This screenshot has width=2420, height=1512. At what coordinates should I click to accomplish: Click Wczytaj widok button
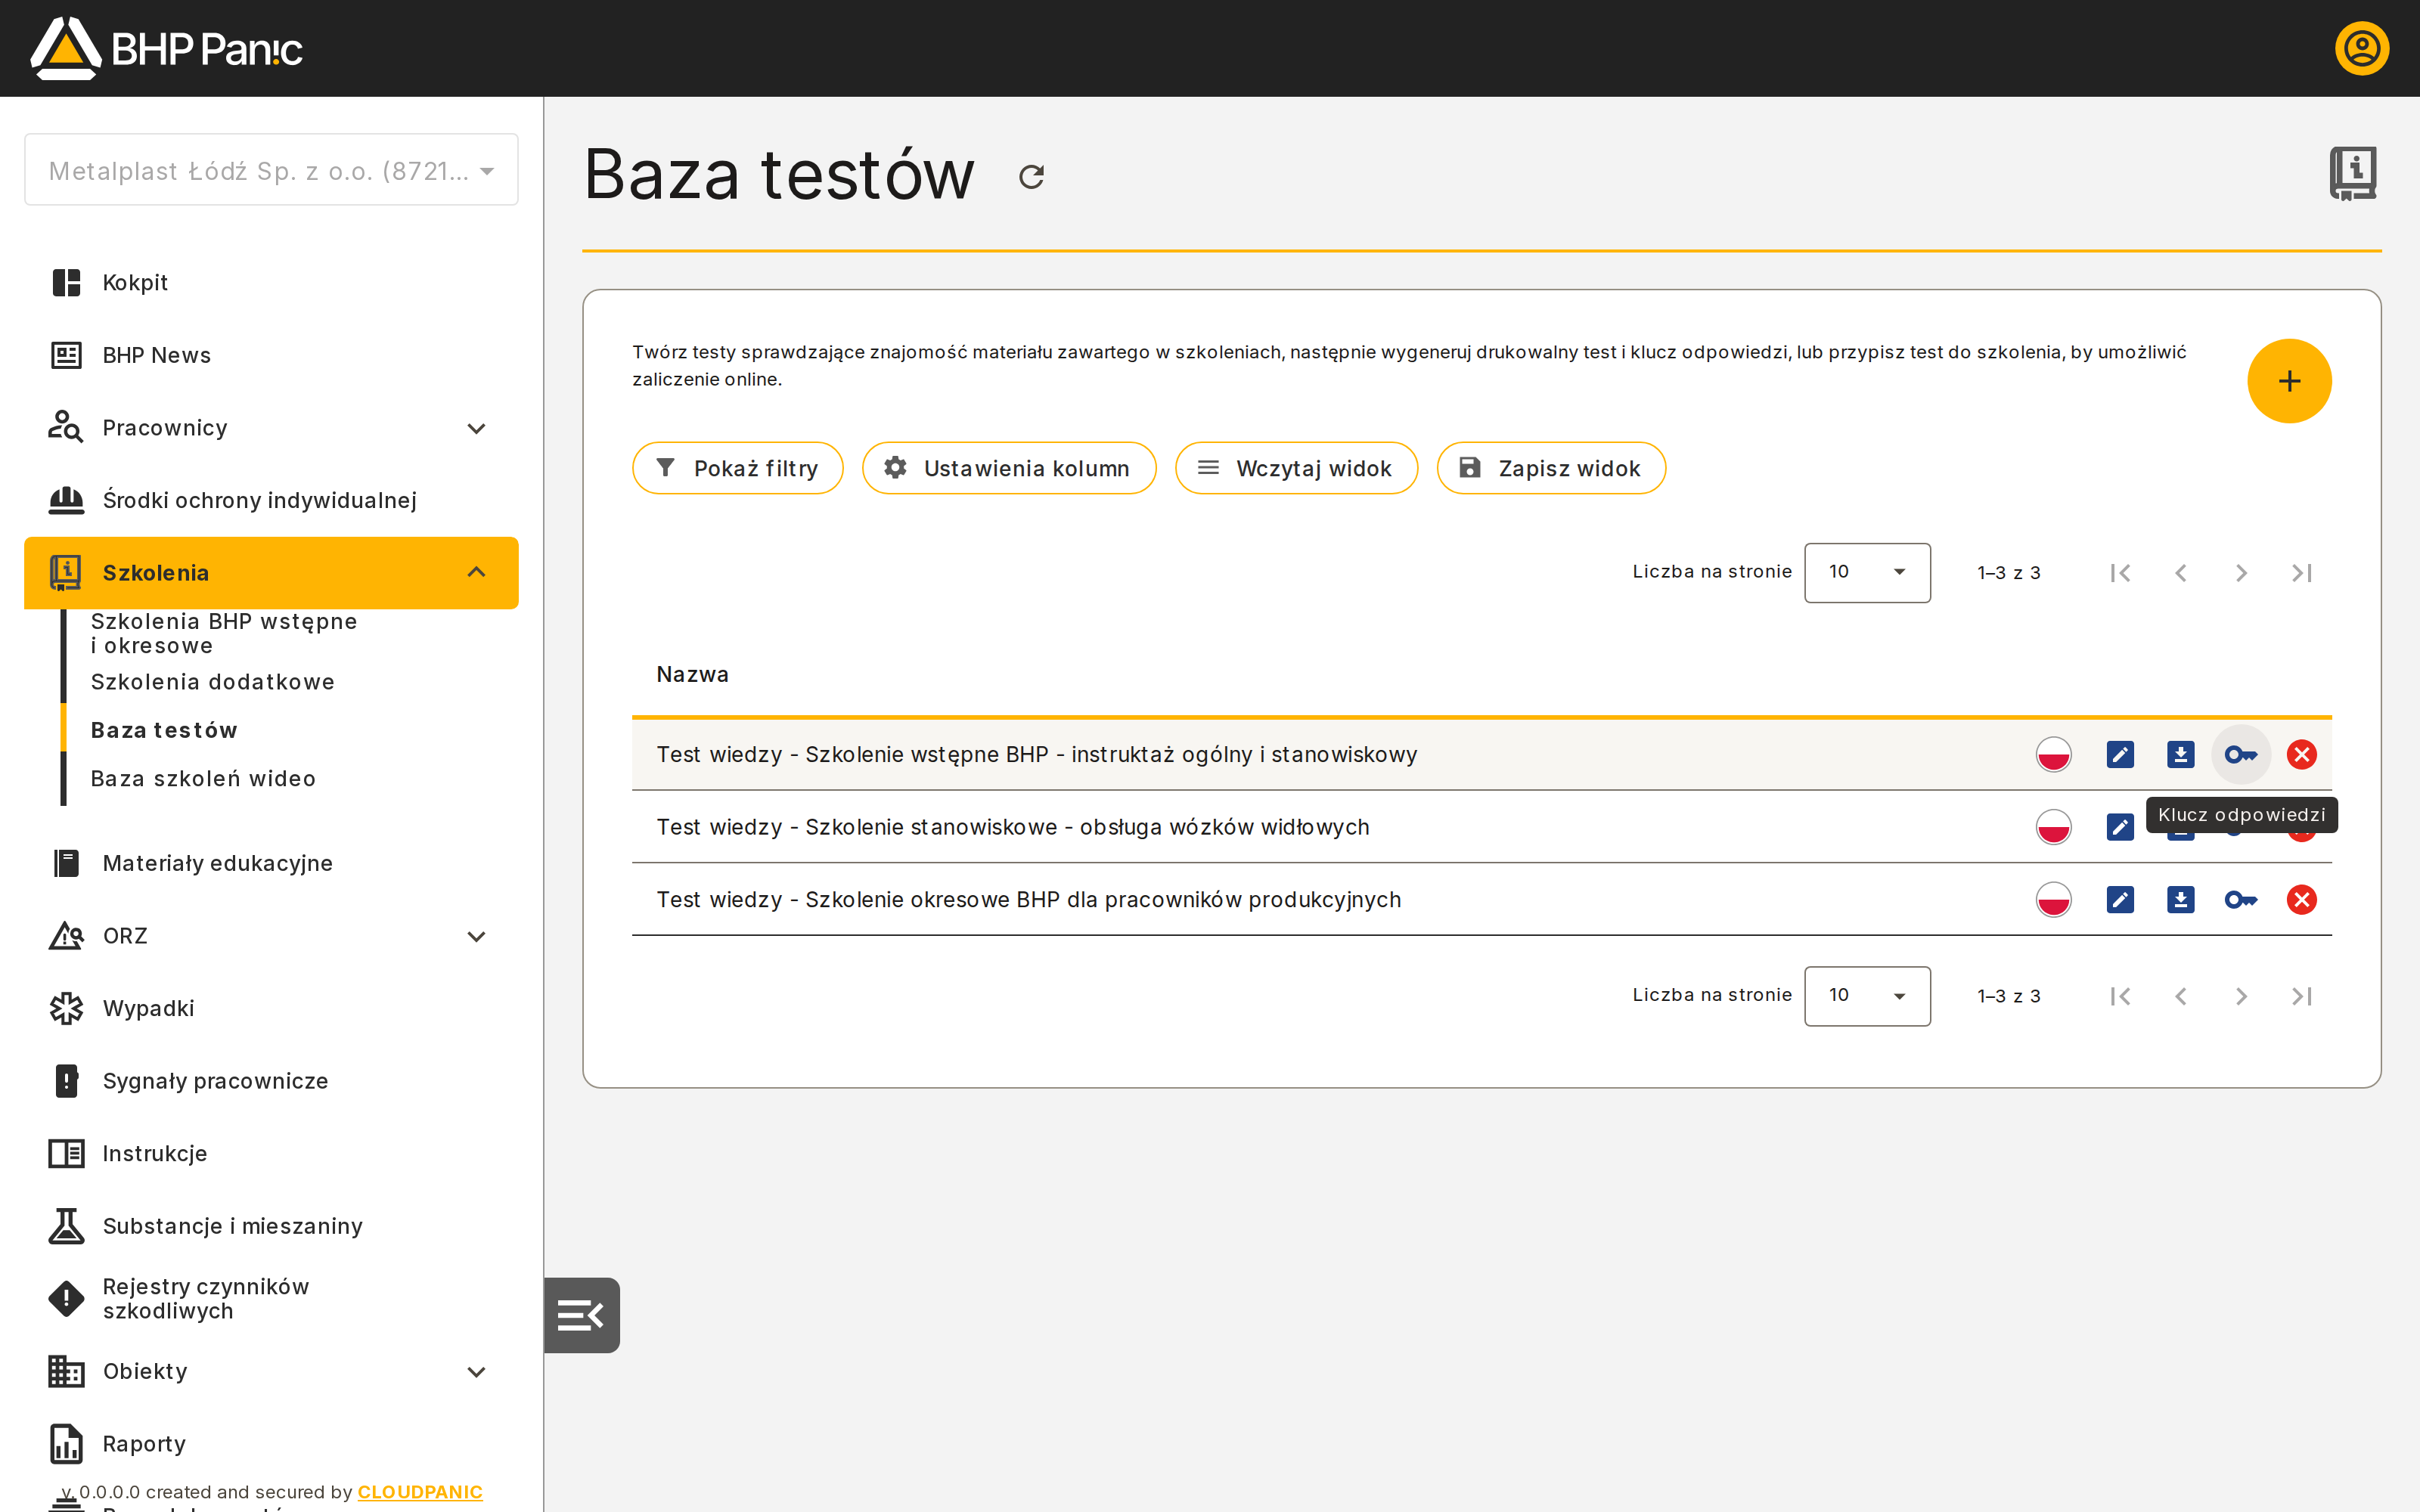tap(1296, 468)
